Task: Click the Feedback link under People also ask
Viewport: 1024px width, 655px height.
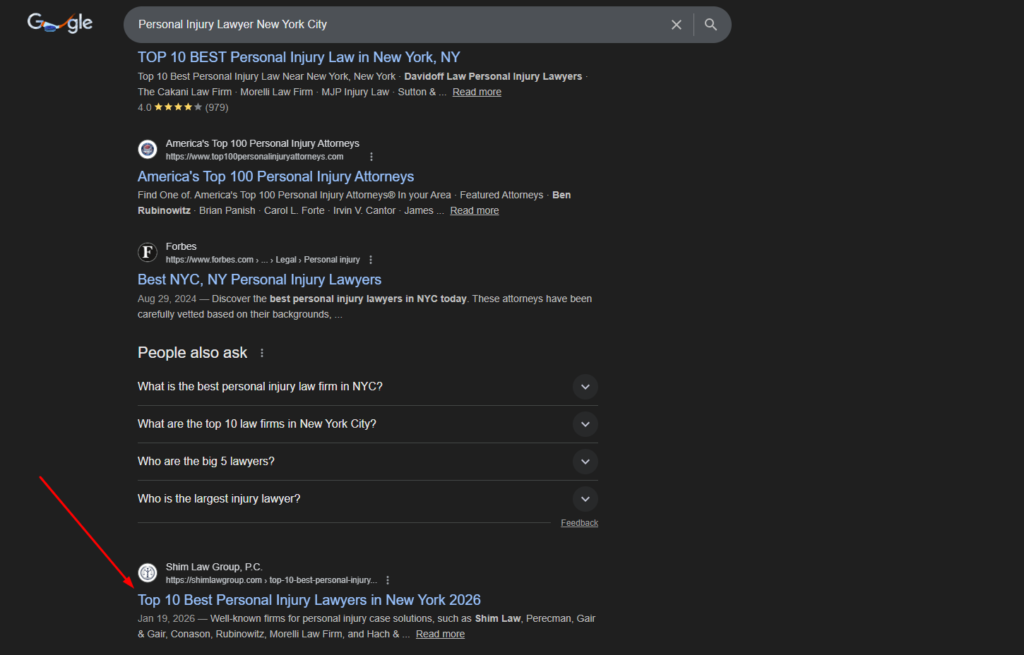Action: 579,522
